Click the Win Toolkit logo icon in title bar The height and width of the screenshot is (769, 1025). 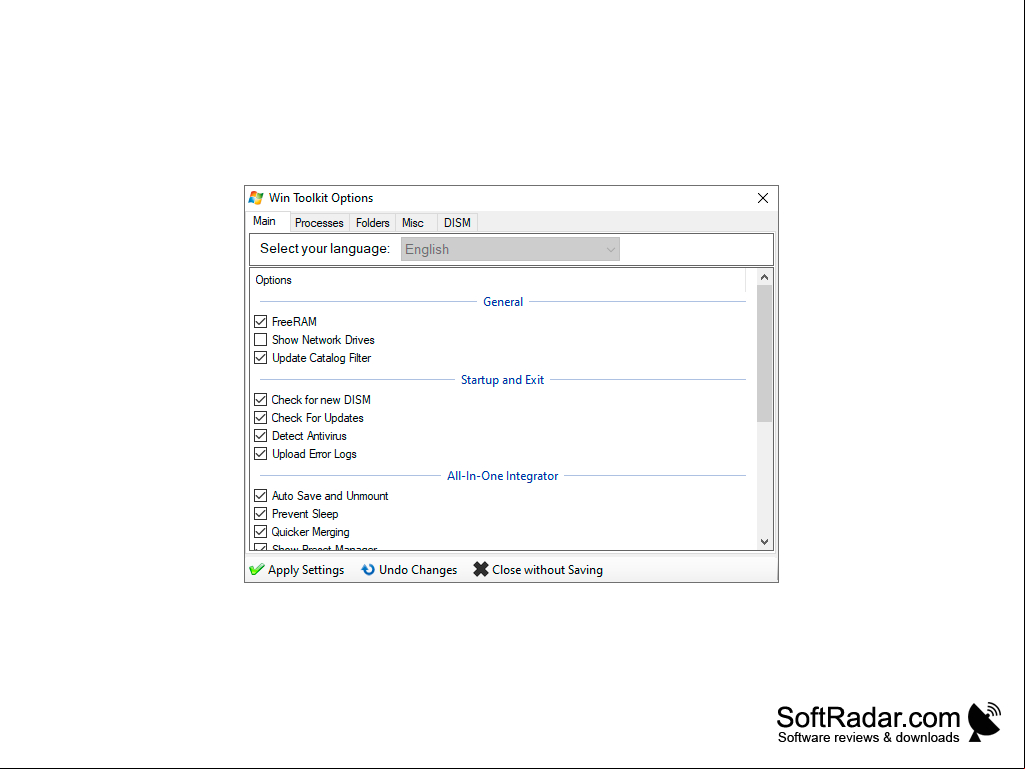(256, 197)
